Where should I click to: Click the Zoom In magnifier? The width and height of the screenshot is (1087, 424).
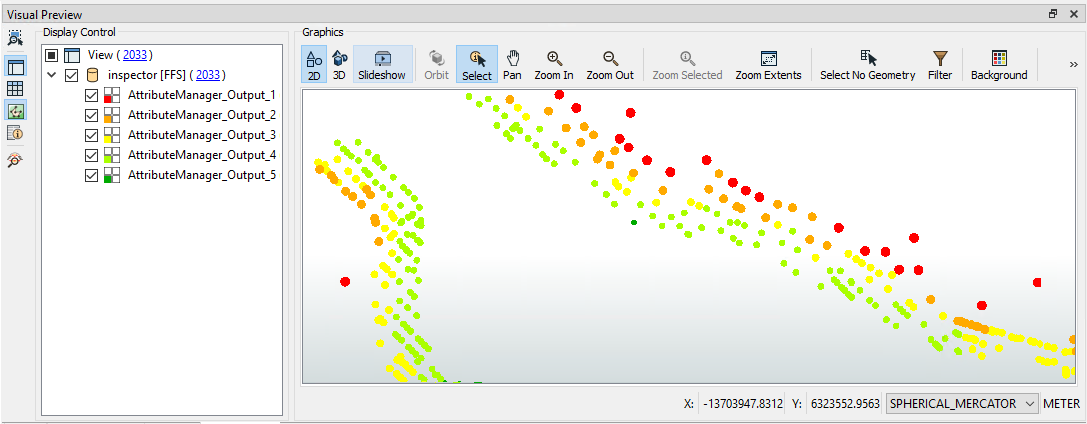553,64
